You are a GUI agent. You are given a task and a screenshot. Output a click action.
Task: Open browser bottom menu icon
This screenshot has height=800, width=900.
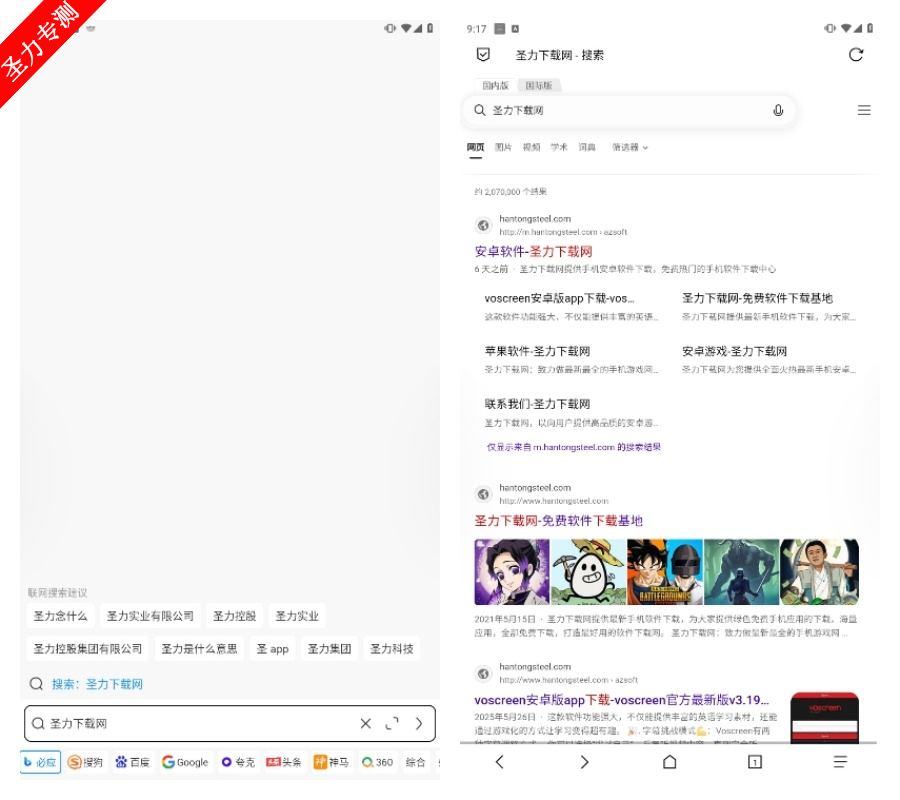click(840, 762)
